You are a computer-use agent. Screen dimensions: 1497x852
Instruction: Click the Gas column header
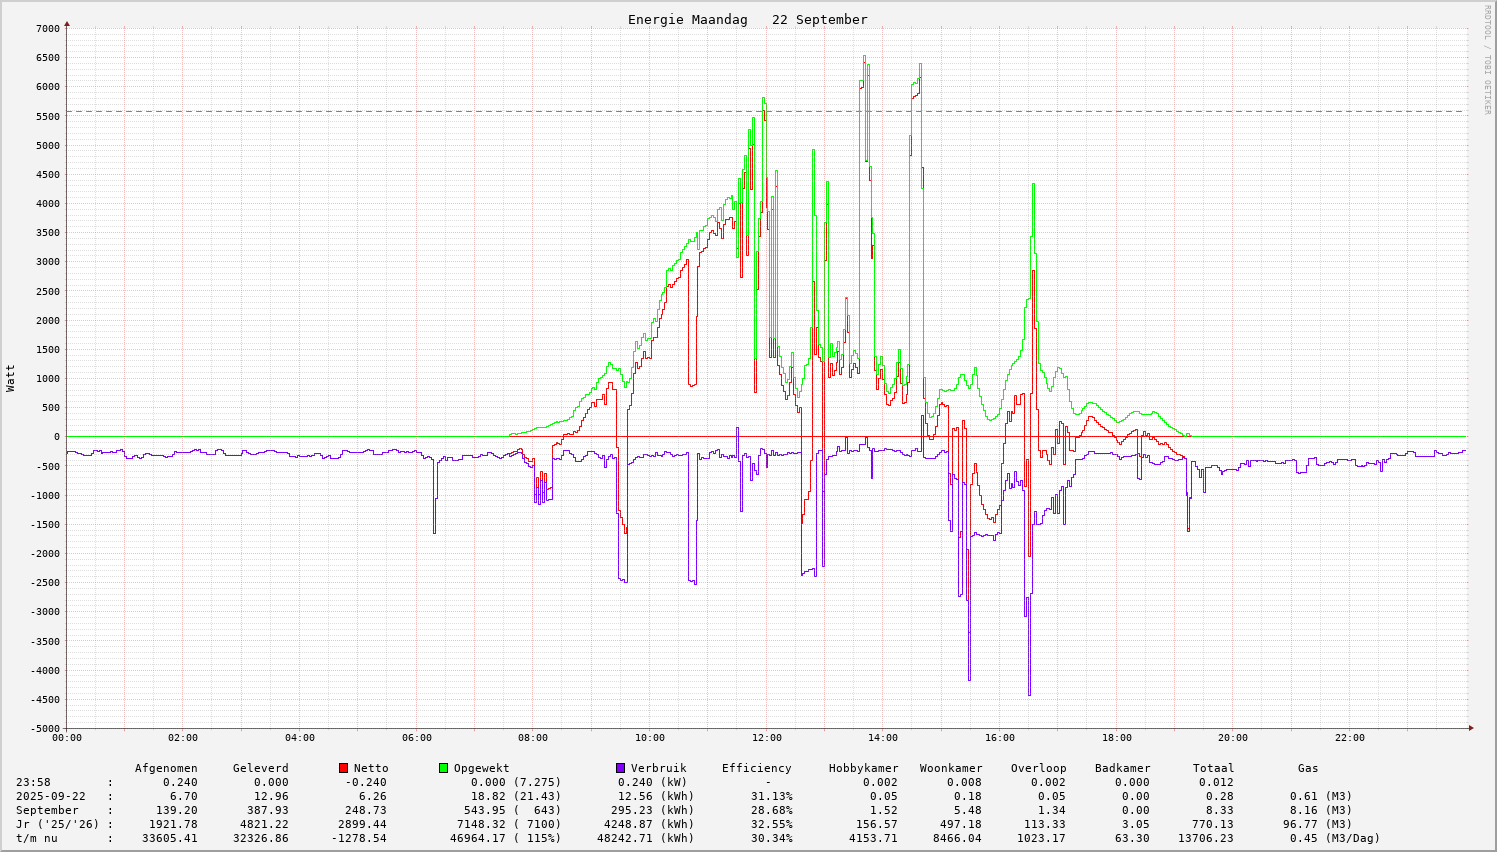click(1308, 768)
